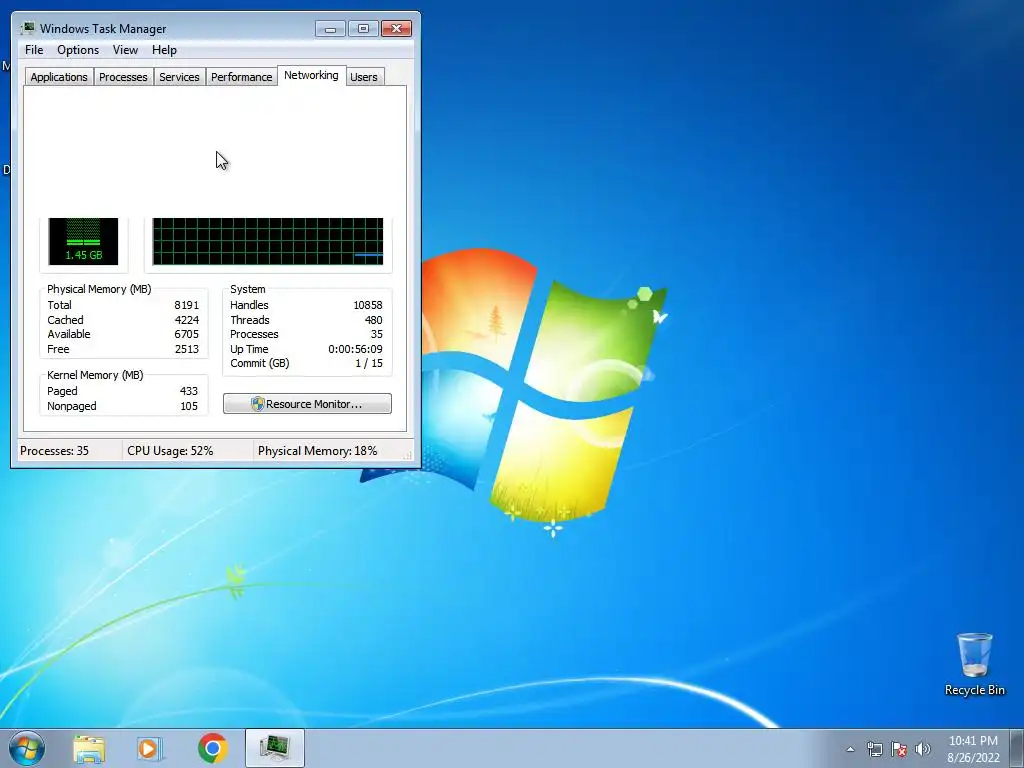This screenshot has width=1024, height=768.
Task: Open Windows Explorer from the taskbar
Action: [89, 748]
